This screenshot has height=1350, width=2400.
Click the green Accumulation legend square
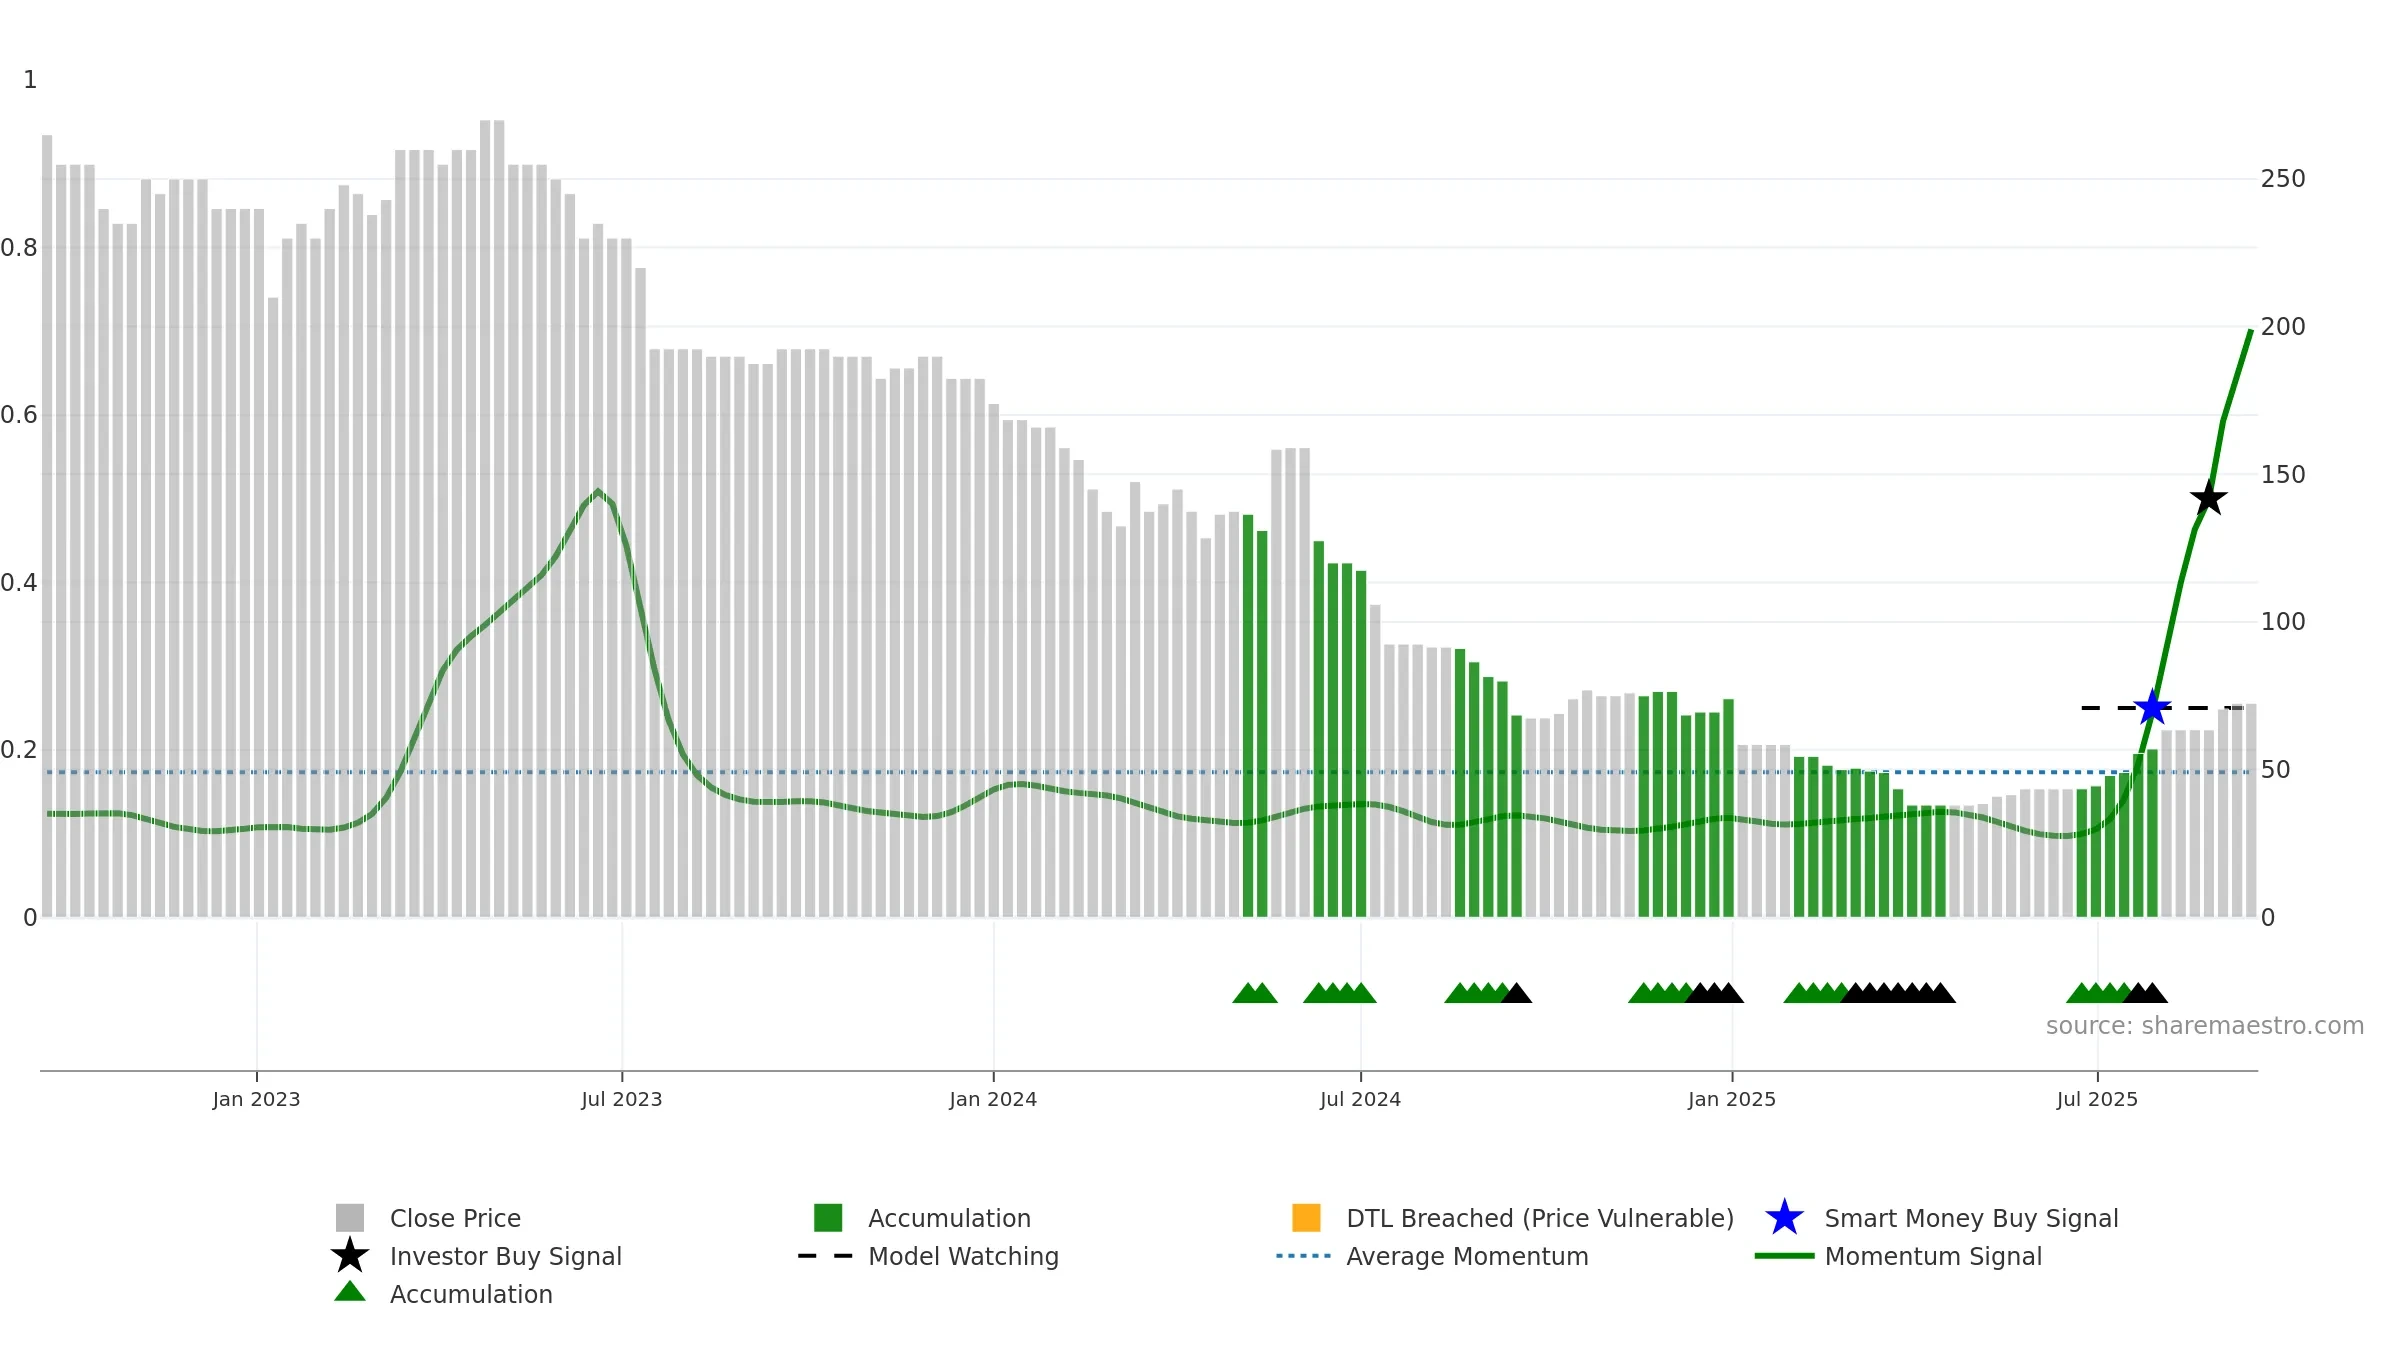pyautogui.click(x=828, y=1218)
